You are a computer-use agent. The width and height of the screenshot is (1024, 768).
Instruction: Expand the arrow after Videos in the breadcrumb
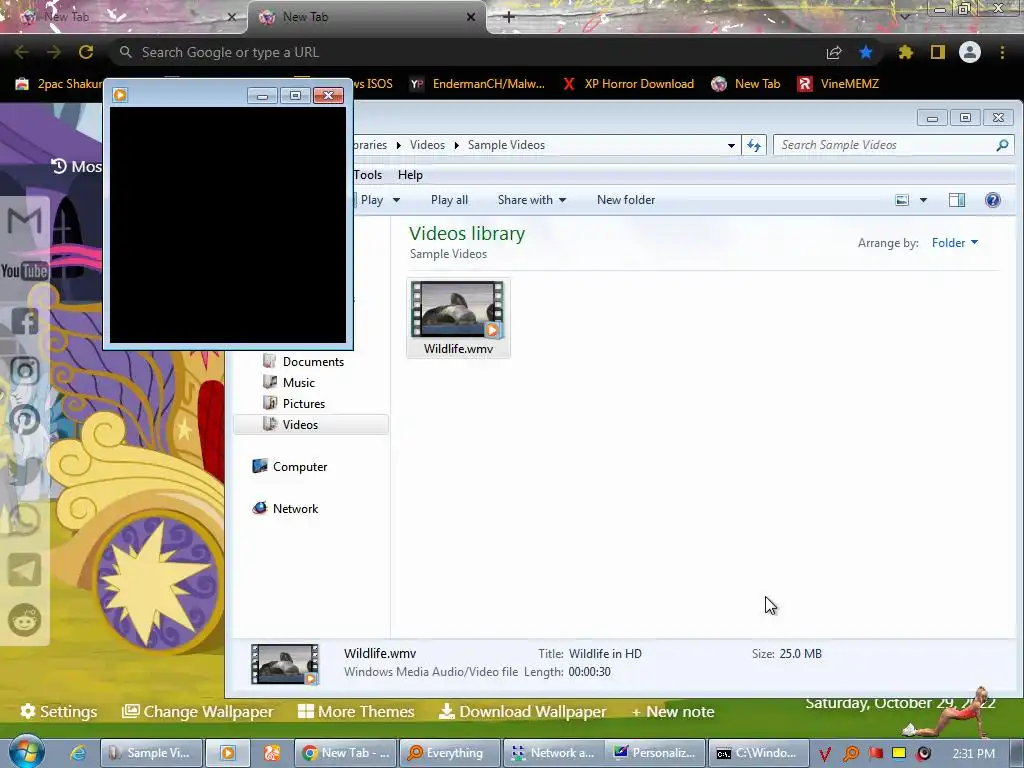(x=457, y=145)
